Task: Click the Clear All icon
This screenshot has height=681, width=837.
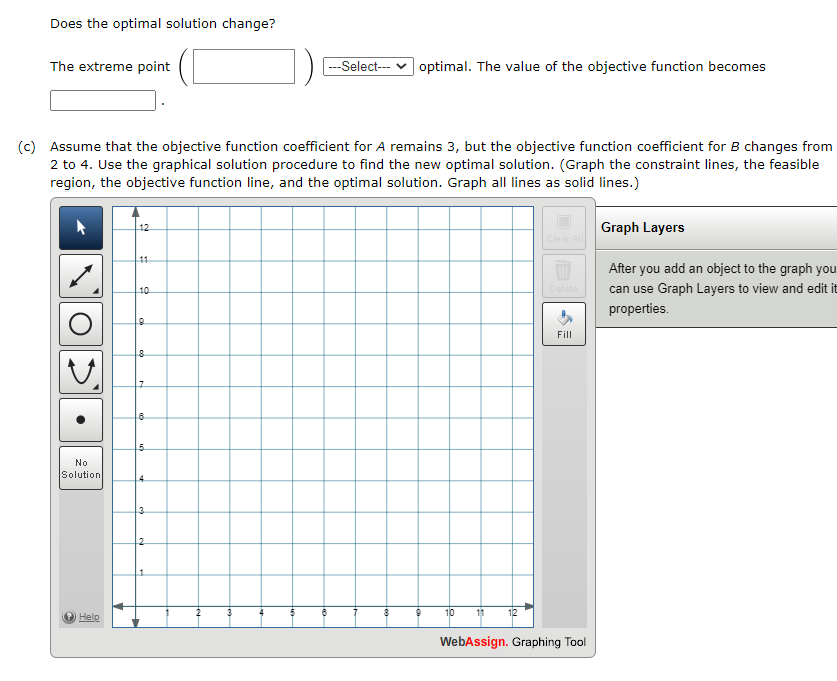Action: coord(563,228)
